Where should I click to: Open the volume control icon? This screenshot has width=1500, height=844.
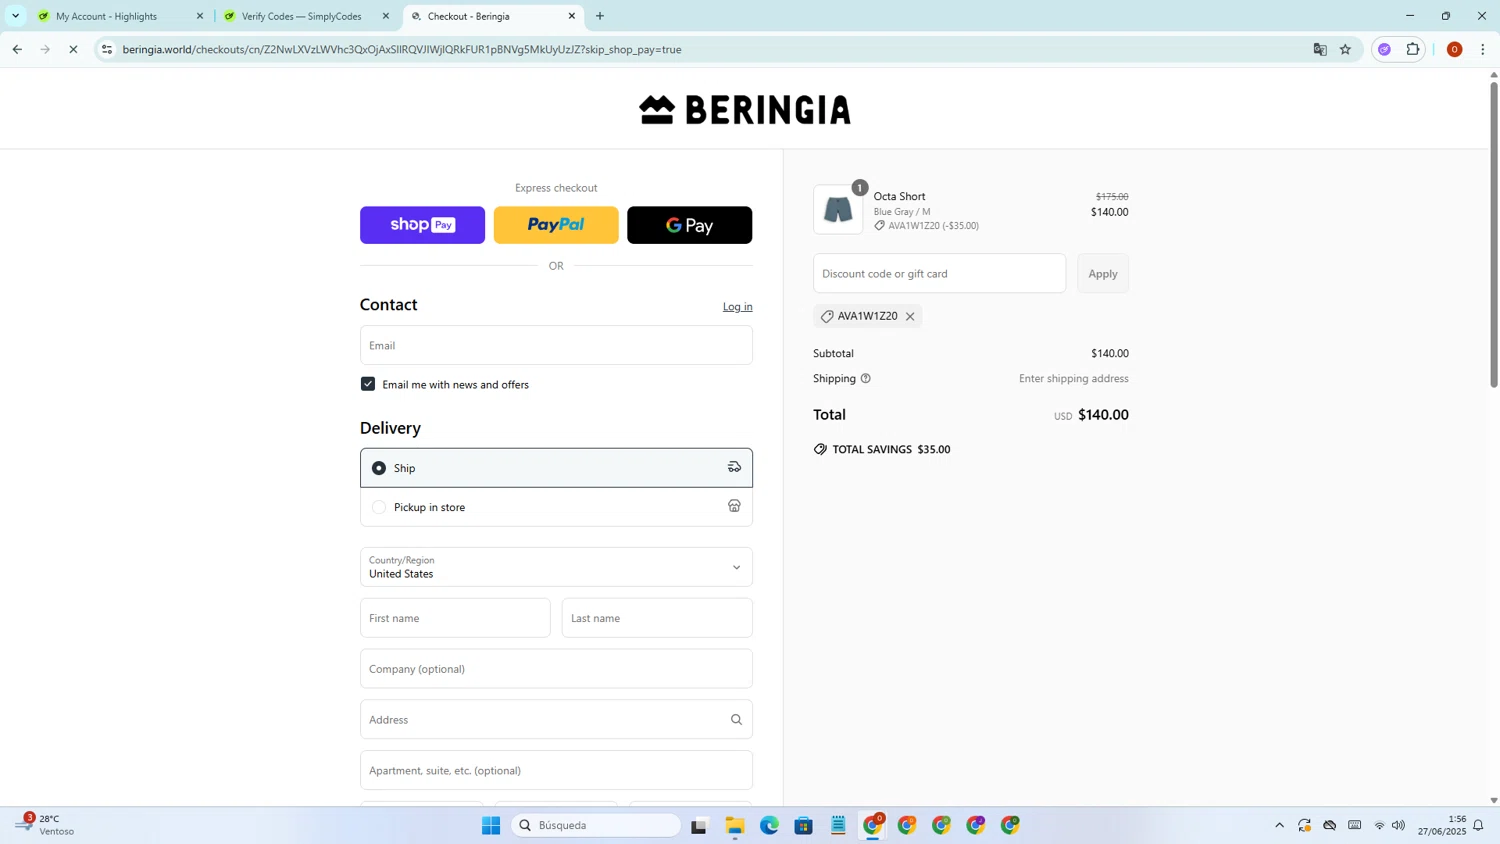pos(1398,825)
